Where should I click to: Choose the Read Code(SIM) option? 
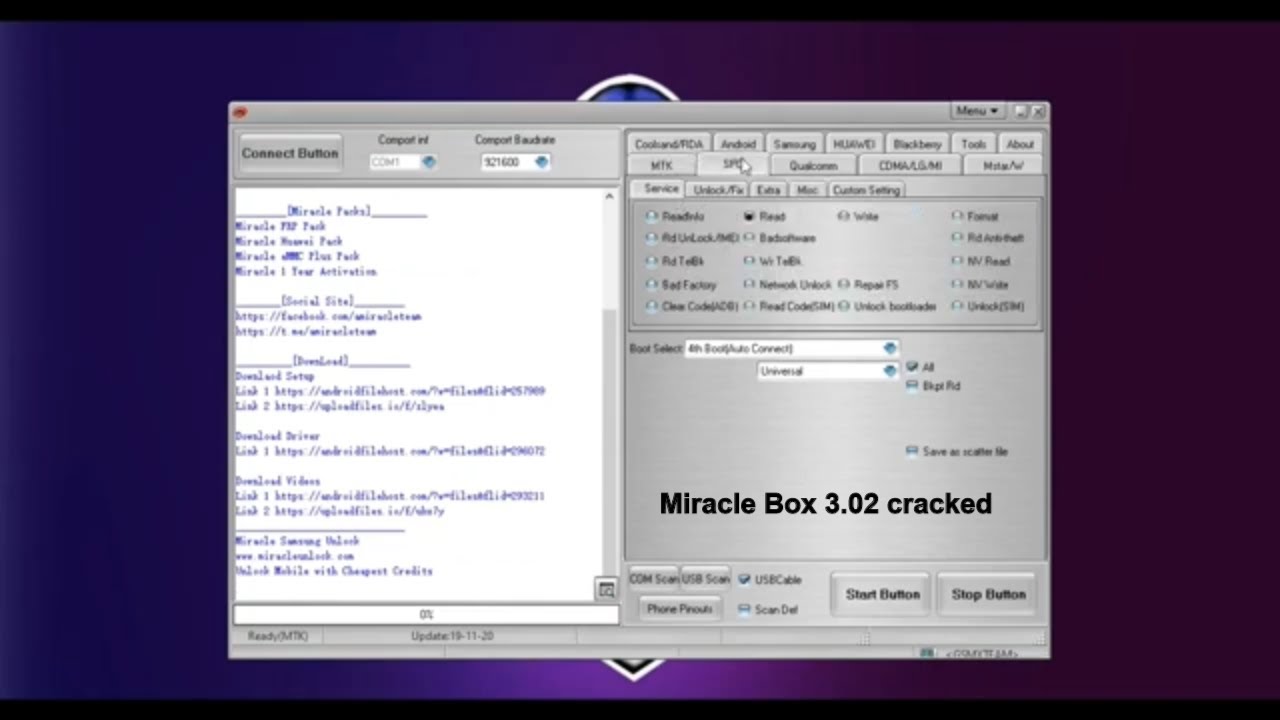(789, 306)
